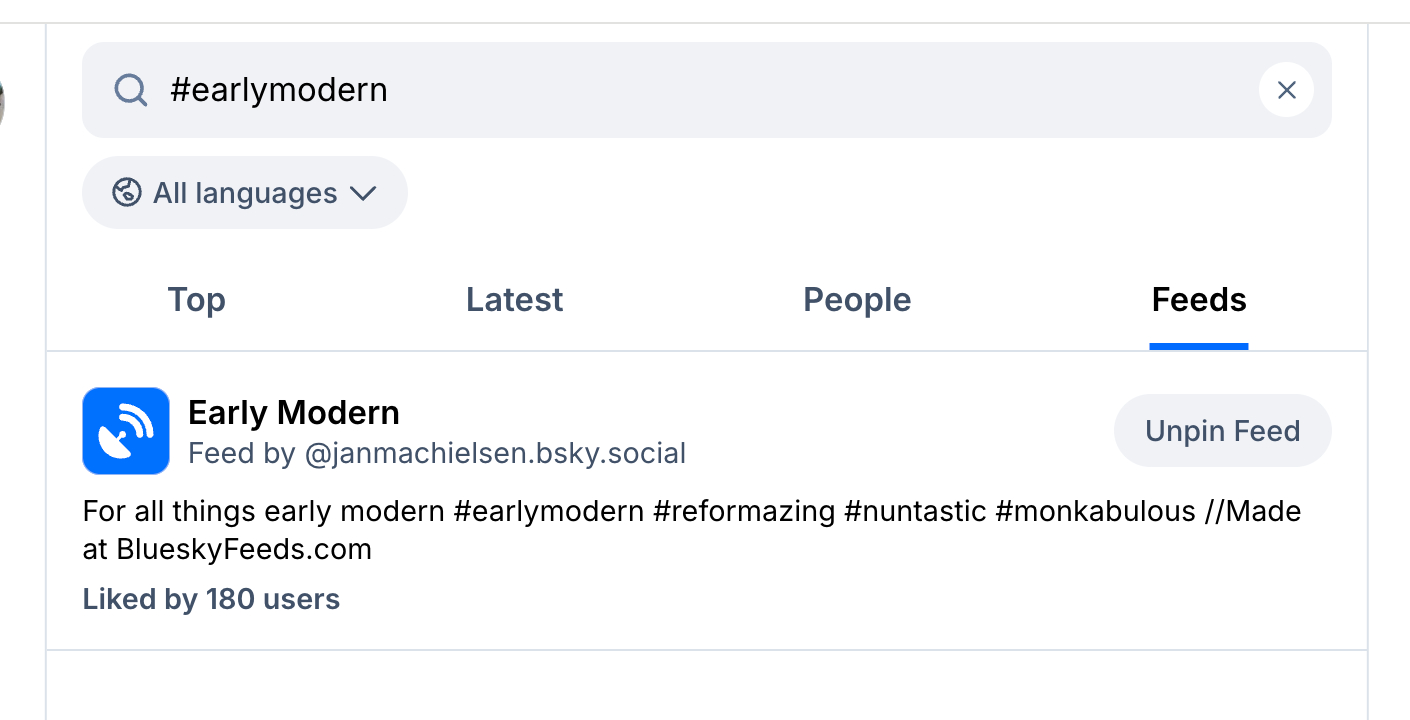
Task: Click the Early Modern feed satellite icon
Action: tap(126, 431)
